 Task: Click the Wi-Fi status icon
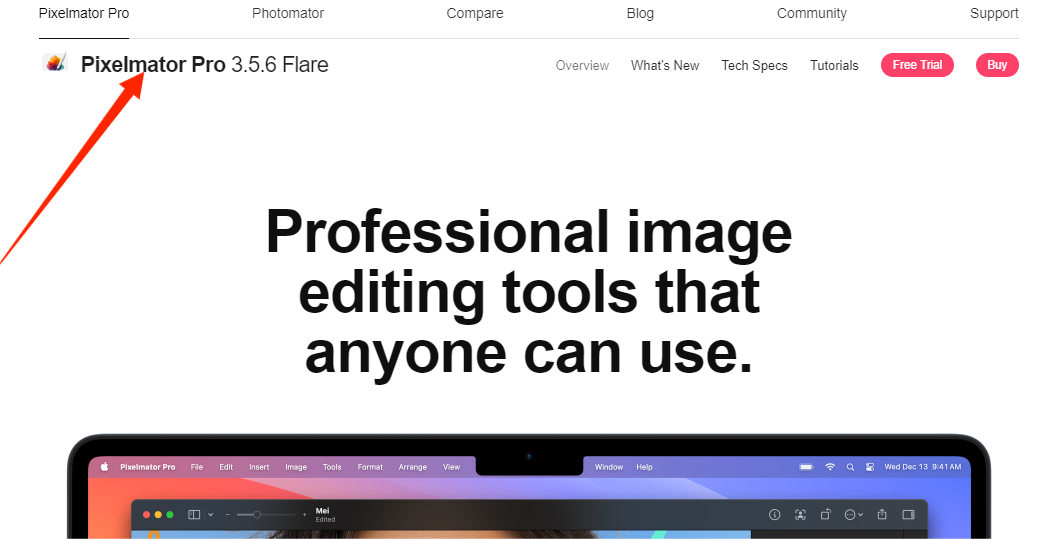click(830, 467)
